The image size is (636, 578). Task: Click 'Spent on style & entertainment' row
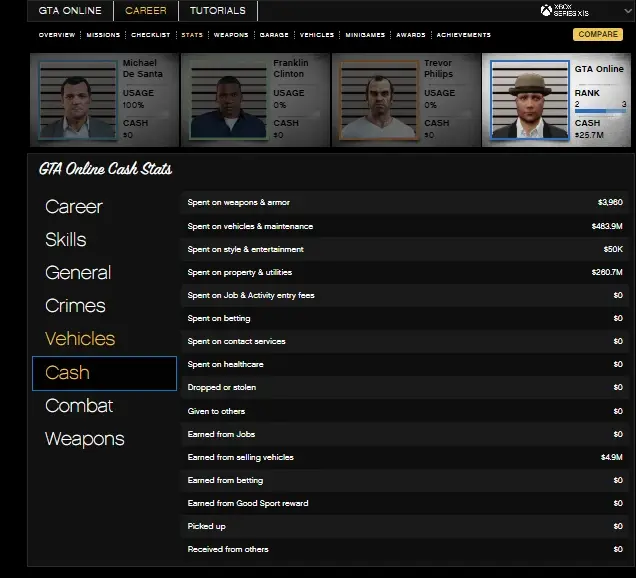coord(404,249)
